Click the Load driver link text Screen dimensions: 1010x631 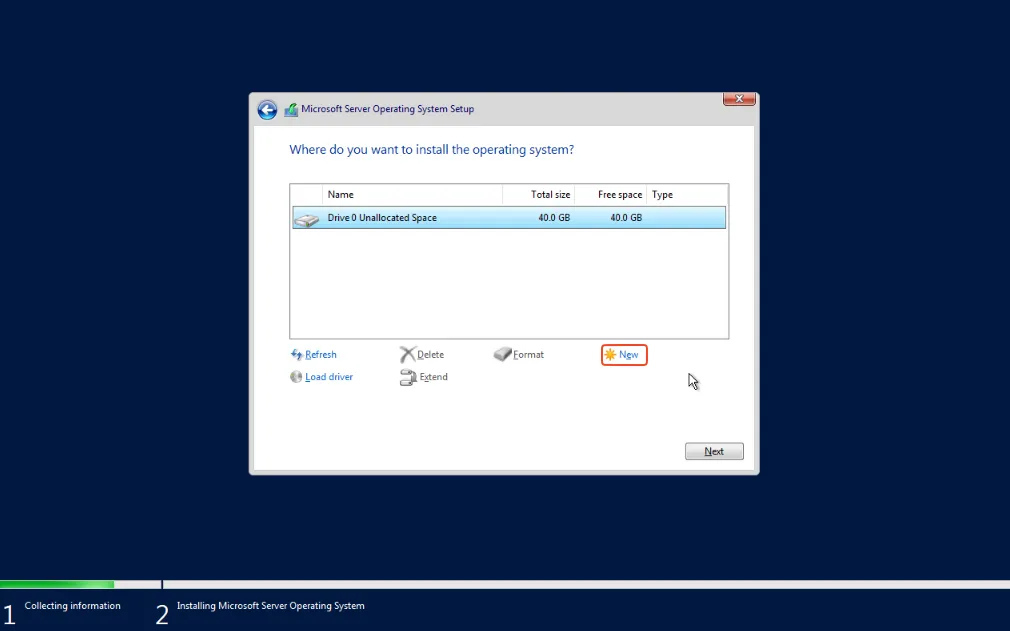[x=328, y=376]
